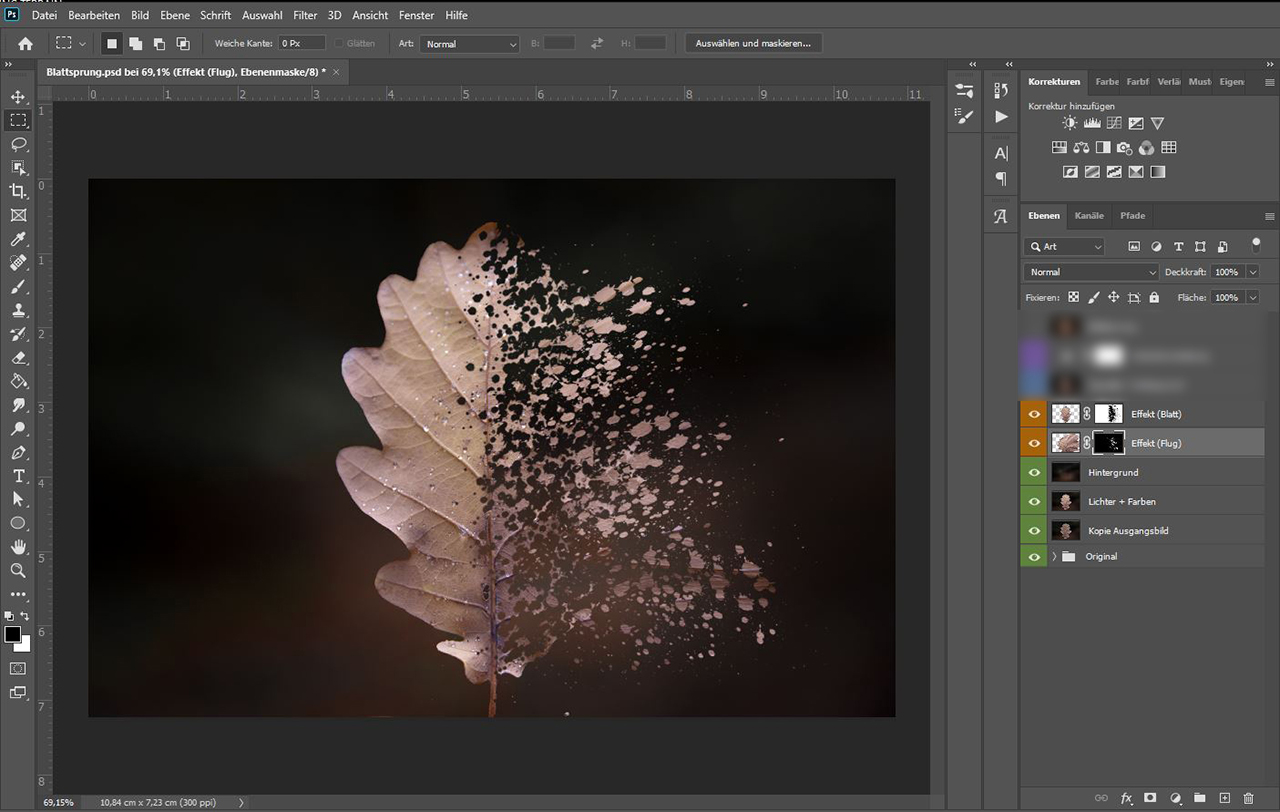Click the Auswählen und maskieren button

754,43
